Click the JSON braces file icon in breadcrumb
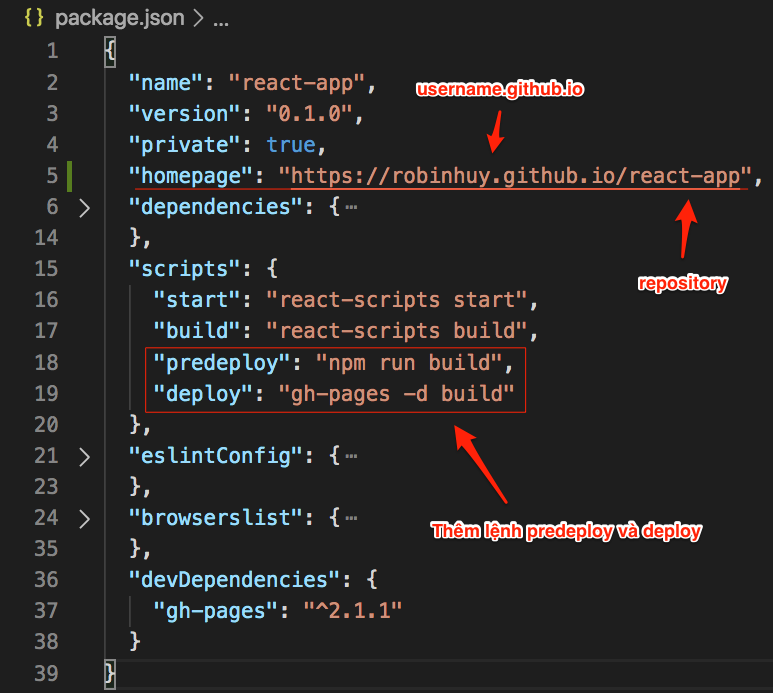 pos(34,18)
